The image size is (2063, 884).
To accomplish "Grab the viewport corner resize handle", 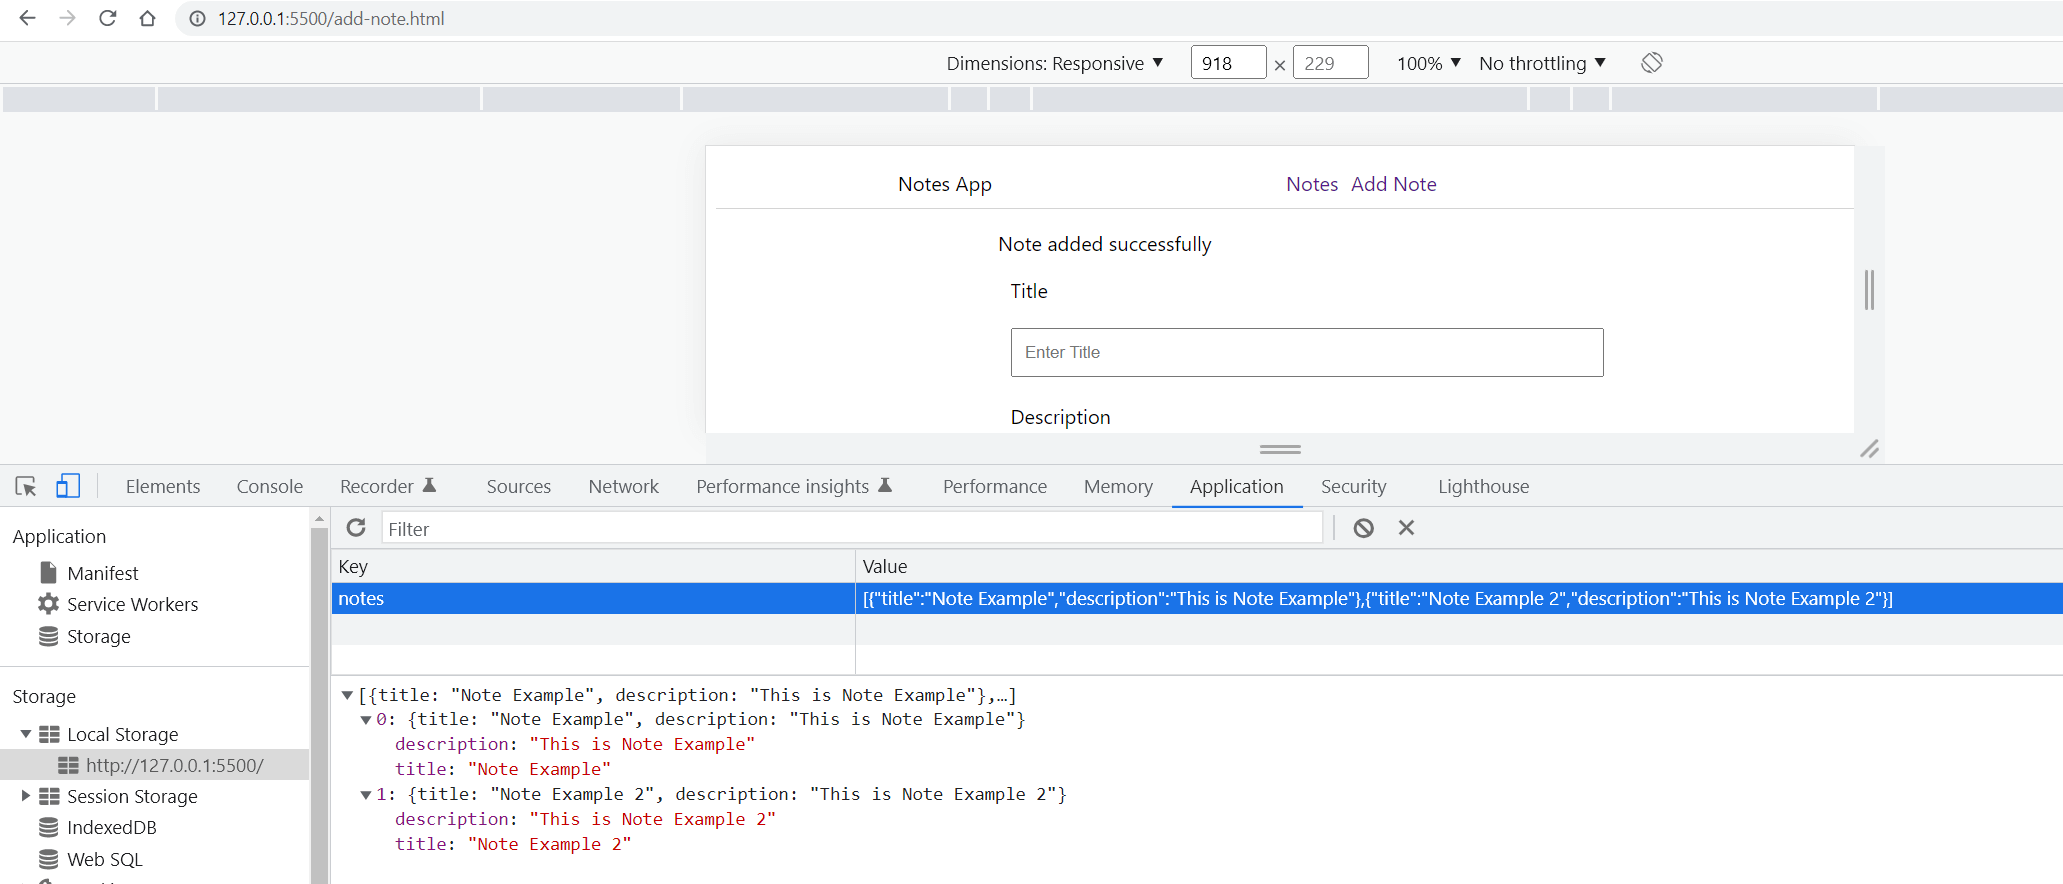I will click(1869, 449).
